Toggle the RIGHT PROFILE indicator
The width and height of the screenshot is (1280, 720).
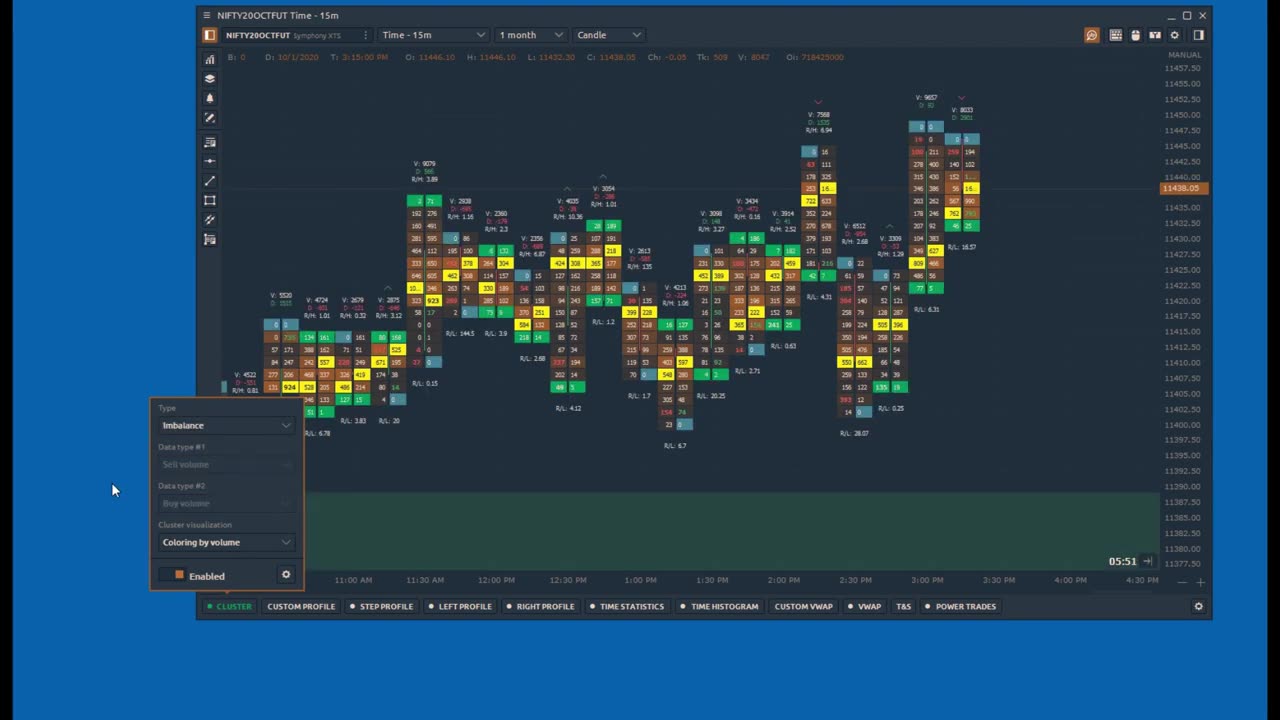click(540, 606)
